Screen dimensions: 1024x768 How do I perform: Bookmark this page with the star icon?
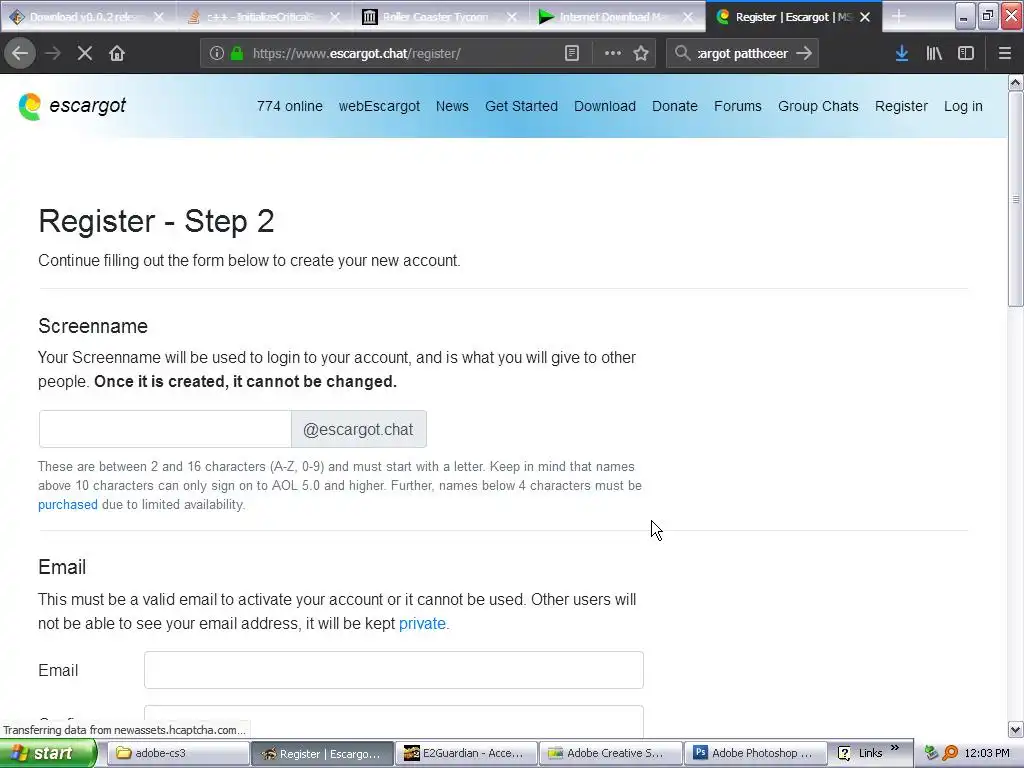tap(641, 54)
